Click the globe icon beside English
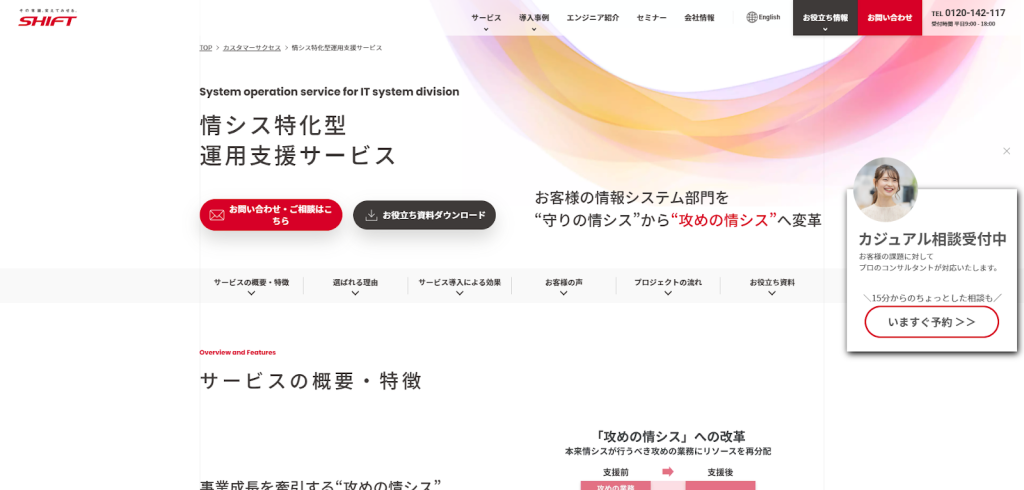 coord(752,17)
